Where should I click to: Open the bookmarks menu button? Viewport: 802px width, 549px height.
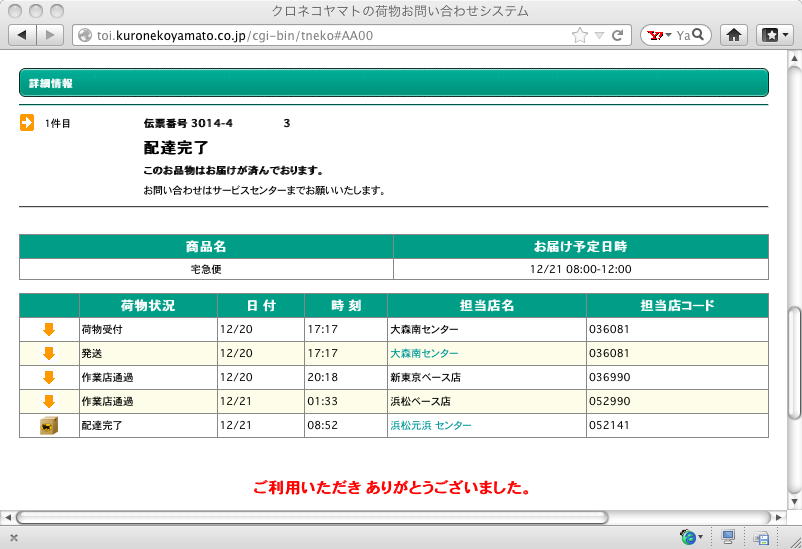coord(775,35)
